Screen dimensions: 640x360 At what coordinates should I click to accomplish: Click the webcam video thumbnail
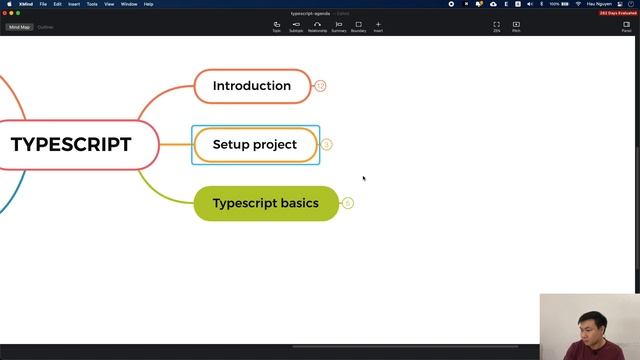tap(589, 327)
